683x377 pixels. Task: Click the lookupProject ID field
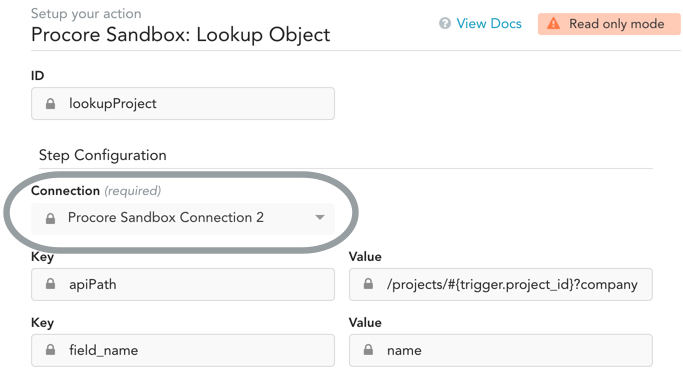[x=183, y=104]
